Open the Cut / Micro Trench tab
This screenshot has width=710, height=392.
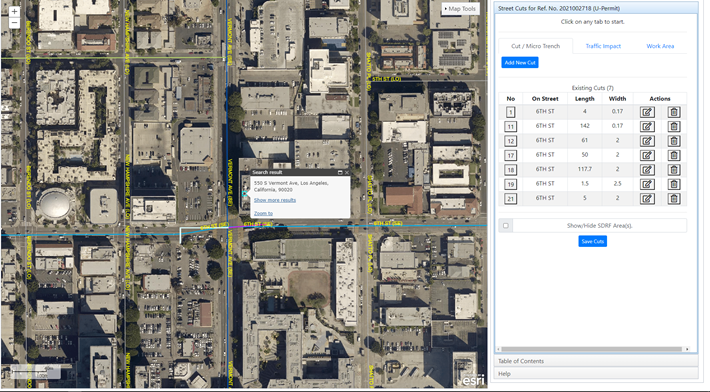535,46
